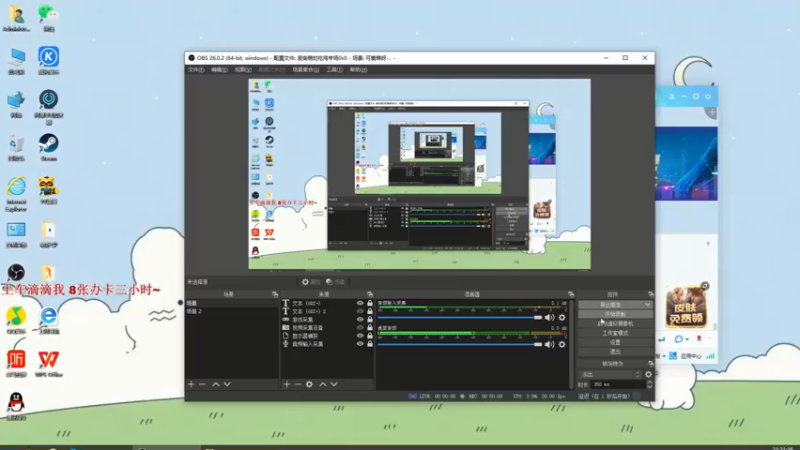Select 场景 2 in Scenes list
800x450 pixels.
click(x=232, y=311)
